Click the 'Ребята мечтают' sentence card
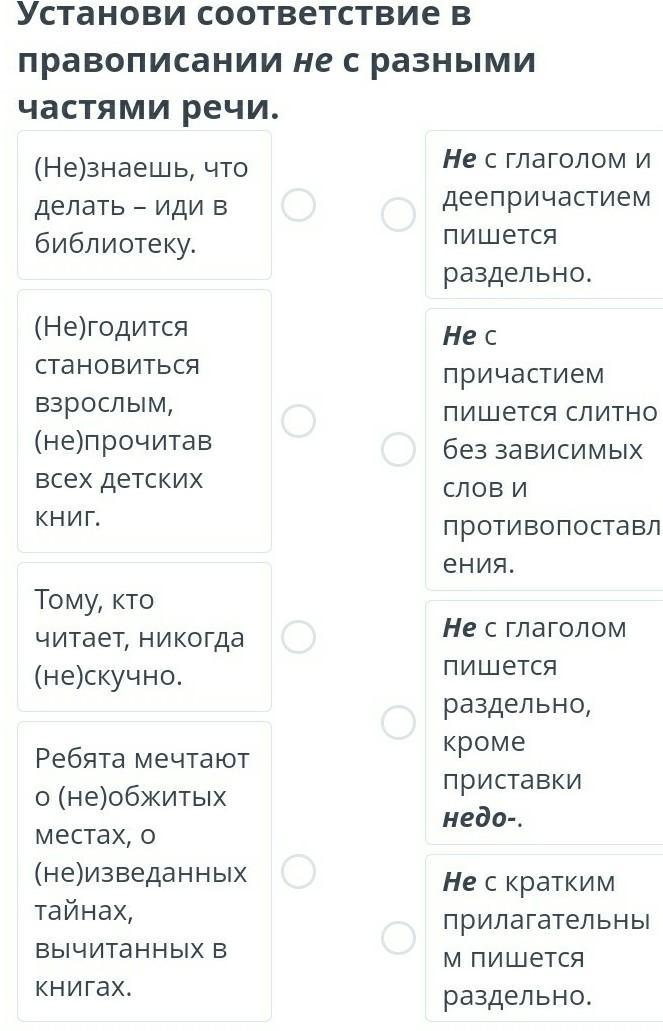This screenshot has height=1031, width=663. 144,872
